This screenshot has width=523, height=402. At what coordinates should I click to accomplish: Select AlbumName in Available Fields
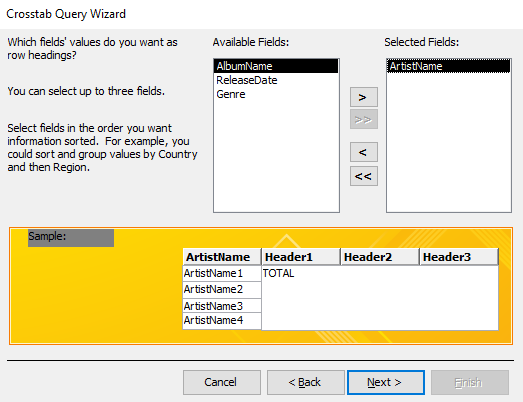coord(276,66)
